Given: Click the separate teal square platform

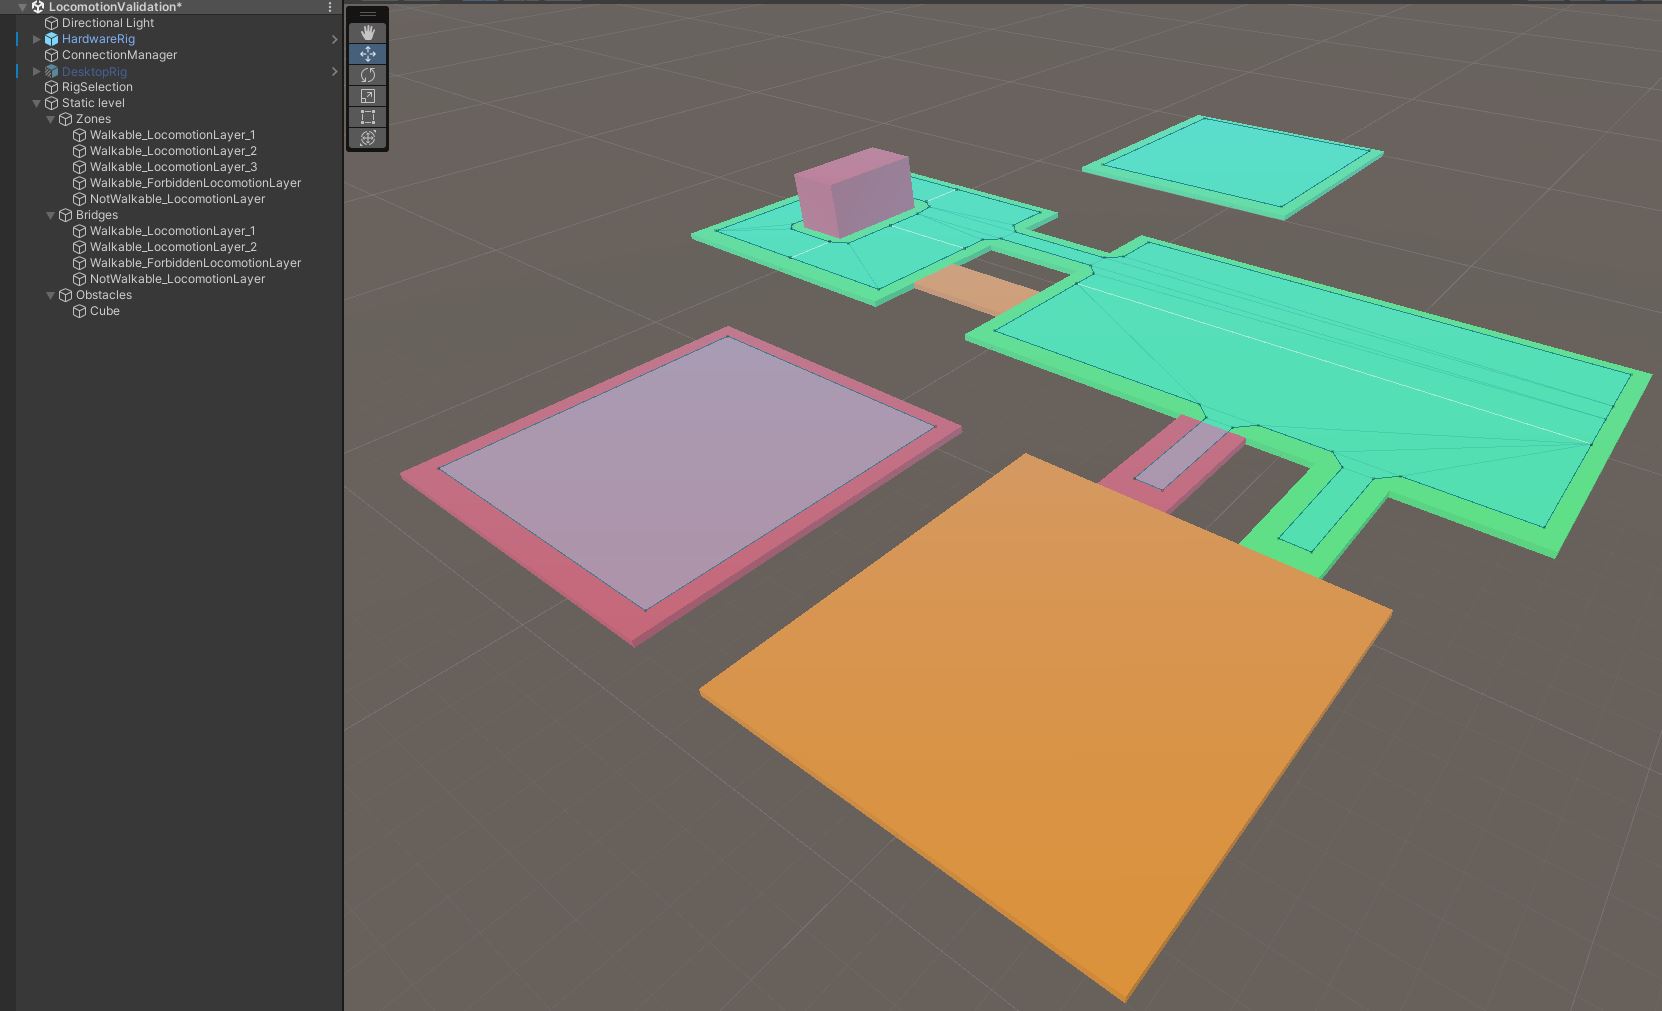Looking at the screenshot, I should [1236, 165].
